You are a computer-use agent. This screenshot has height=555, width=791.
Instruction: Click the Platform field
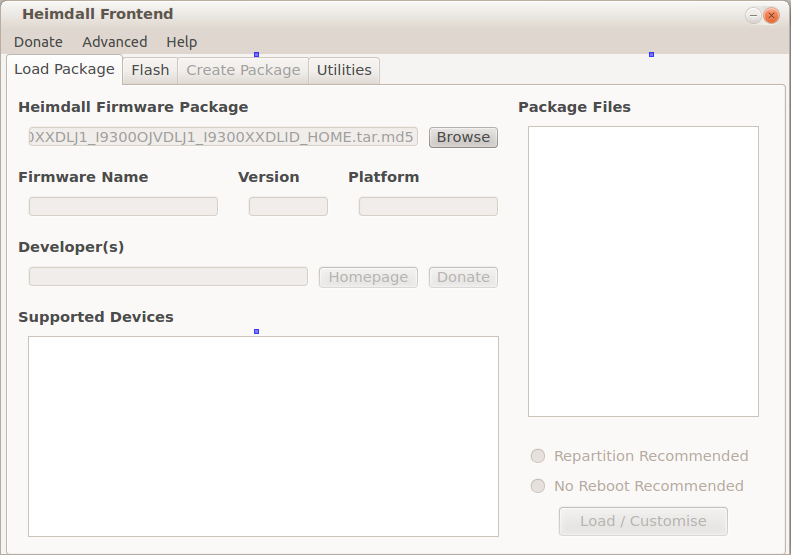428,206
